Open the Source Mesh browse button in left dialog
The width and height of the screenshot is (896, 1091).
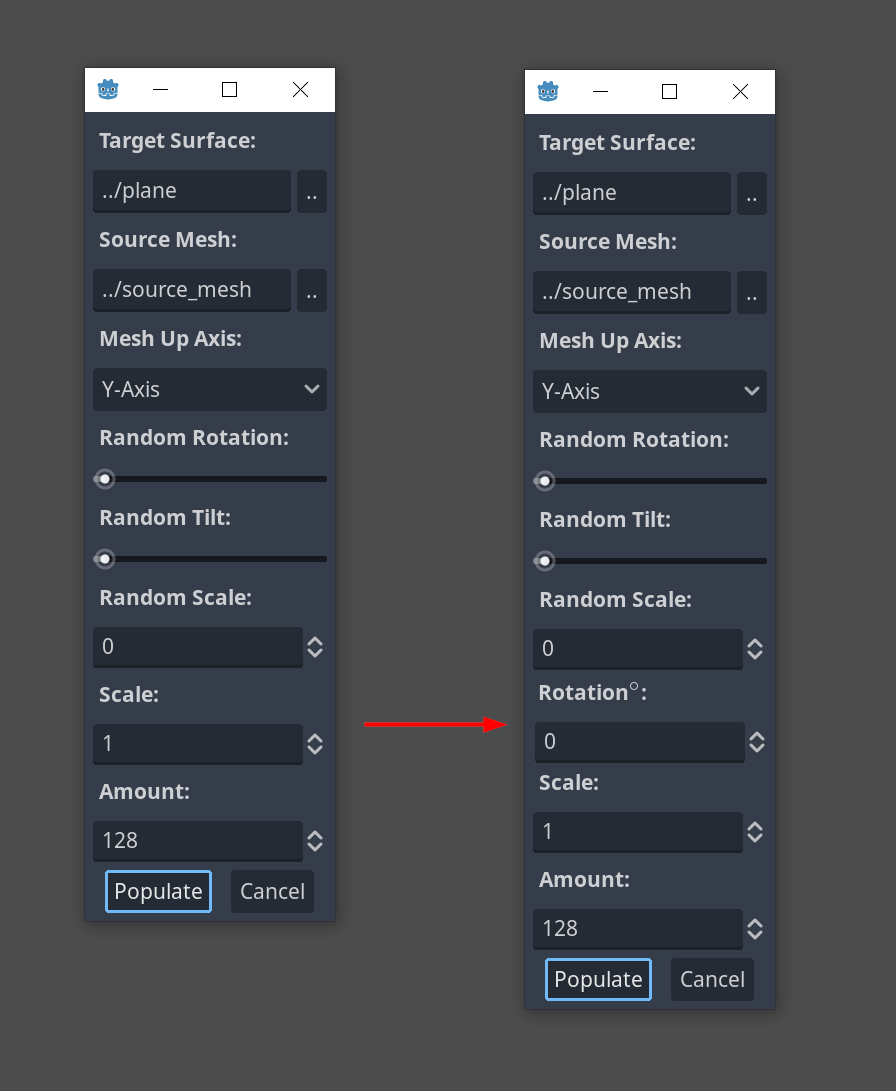pyautogui.click(x=312, y=290)
